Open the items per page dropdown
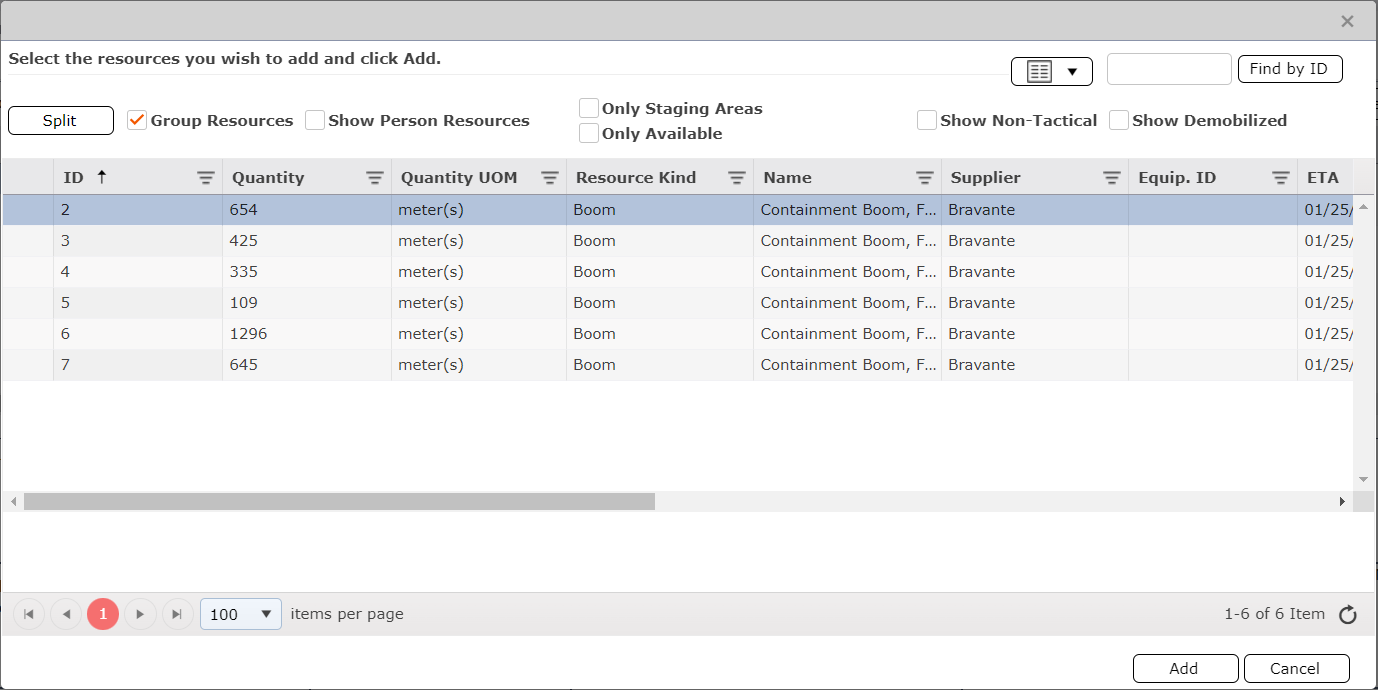Viewport: 1378px width, 690px height. [x=241, y=614]
